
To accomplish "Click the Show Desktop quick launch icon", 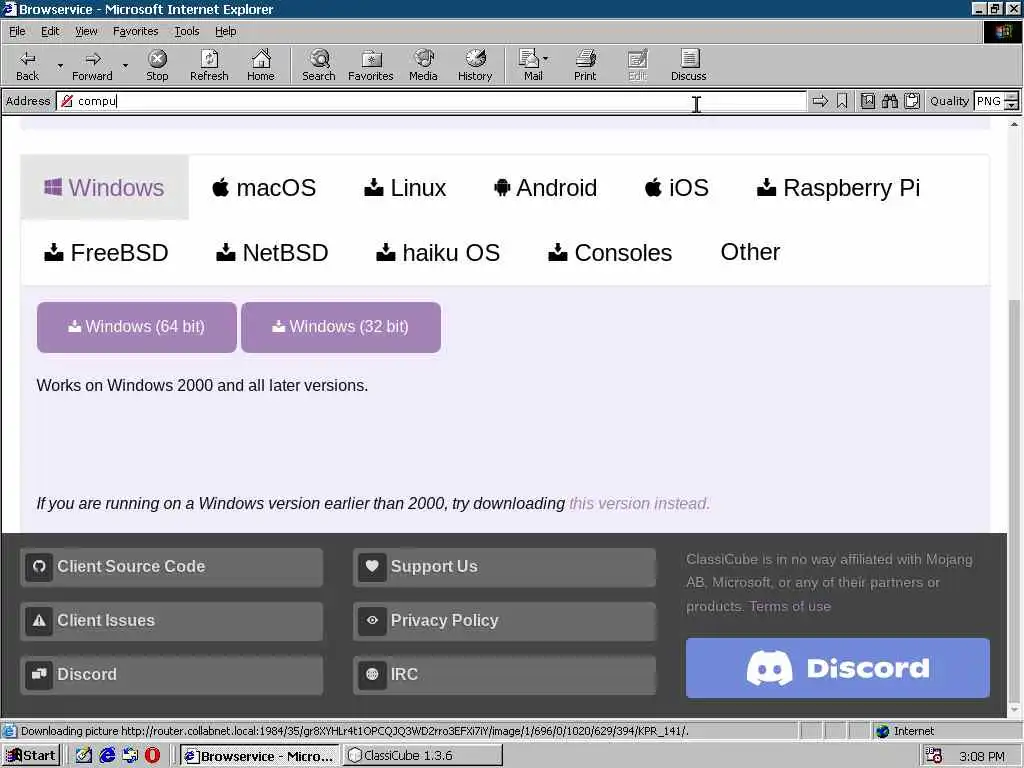I will 84,756.
